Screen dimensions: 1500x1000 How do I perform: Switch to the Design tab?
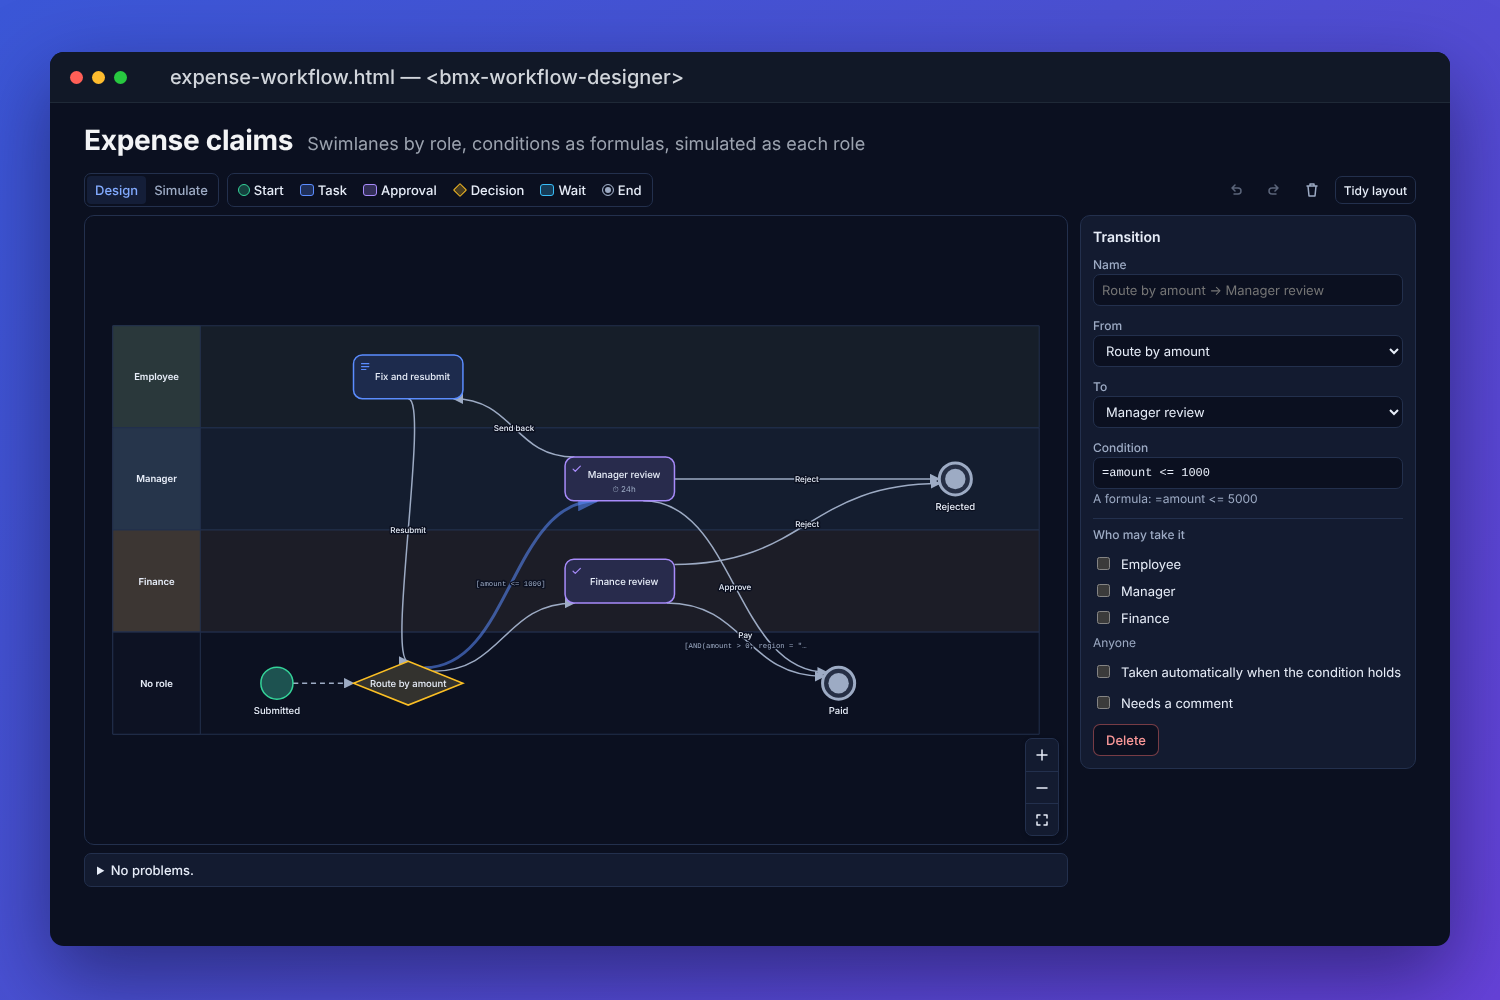click(x=116, y=190)
